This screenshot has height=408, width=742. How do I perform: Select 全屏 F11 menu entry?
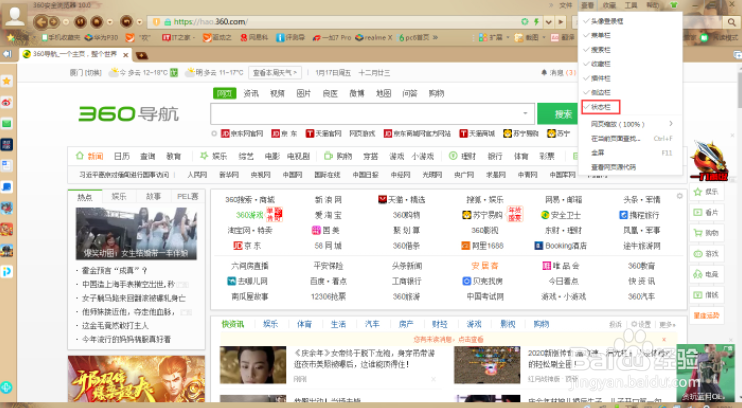630,153
